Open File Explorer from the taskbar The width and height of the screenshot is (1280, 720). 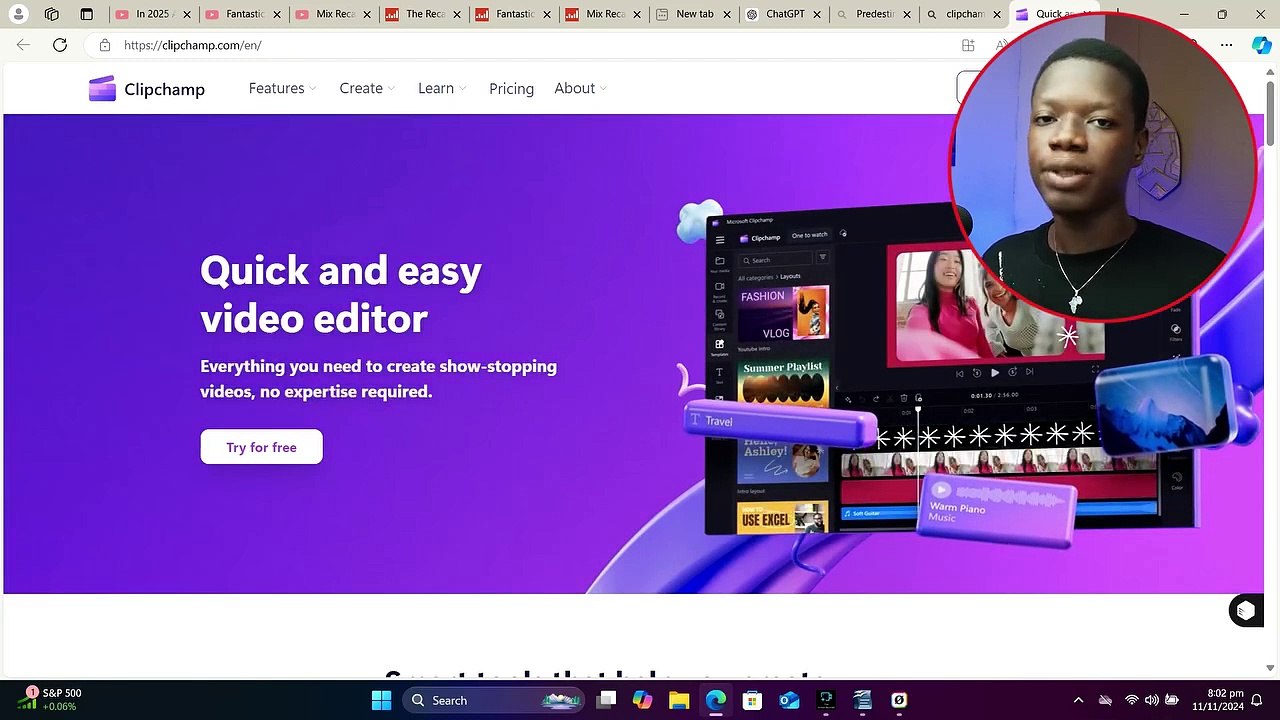pos(679,700)
